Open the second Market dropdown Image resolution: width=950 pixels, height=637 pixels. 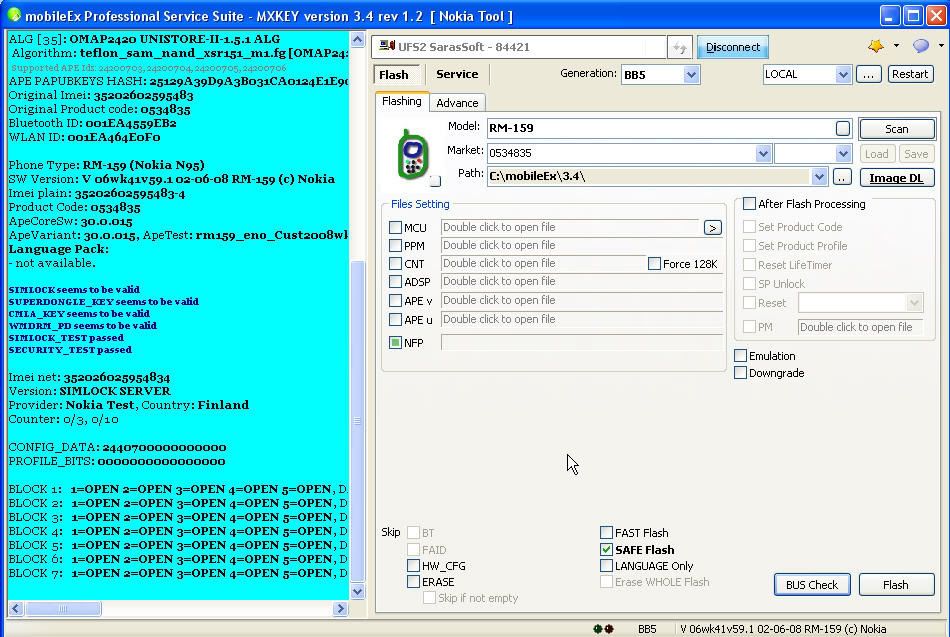pyautogui.click(x=843, y=153)
